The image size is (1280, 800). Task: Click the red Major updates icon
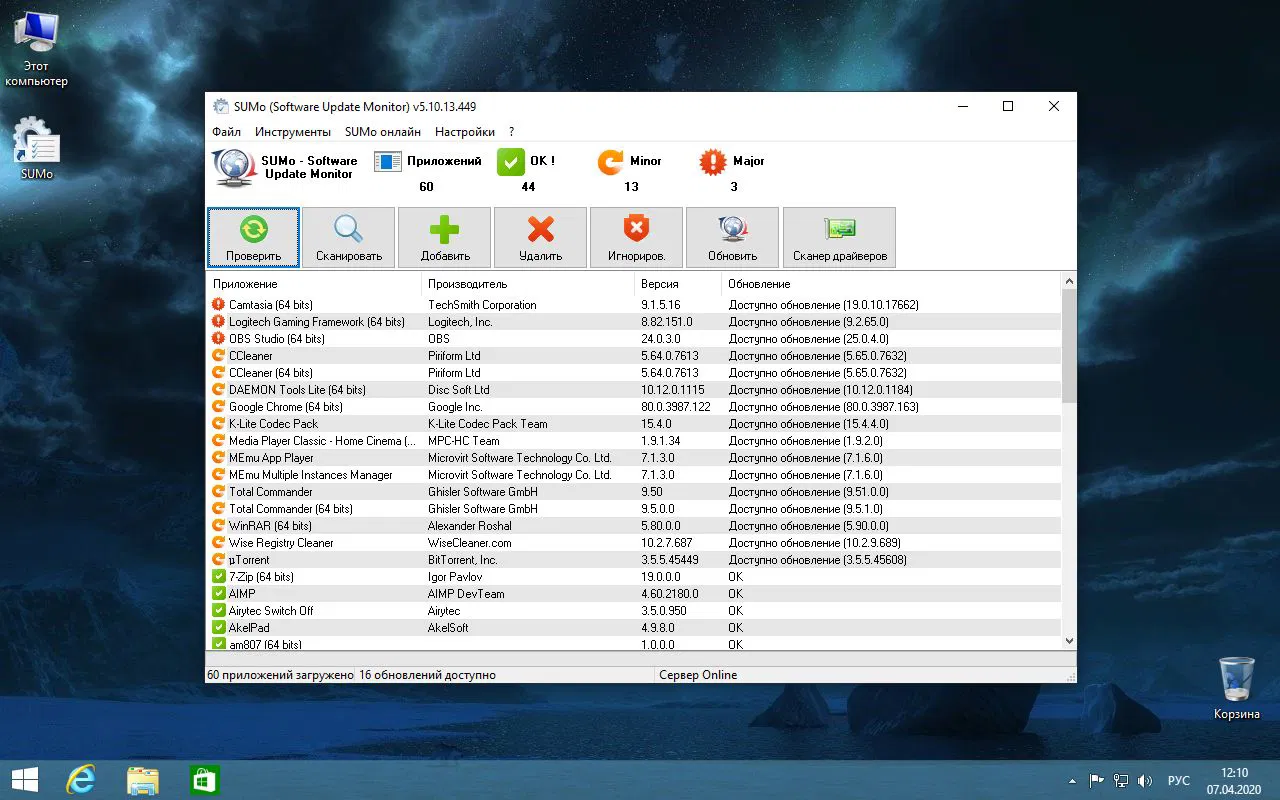pyautogui.click(x=713, y=161)
